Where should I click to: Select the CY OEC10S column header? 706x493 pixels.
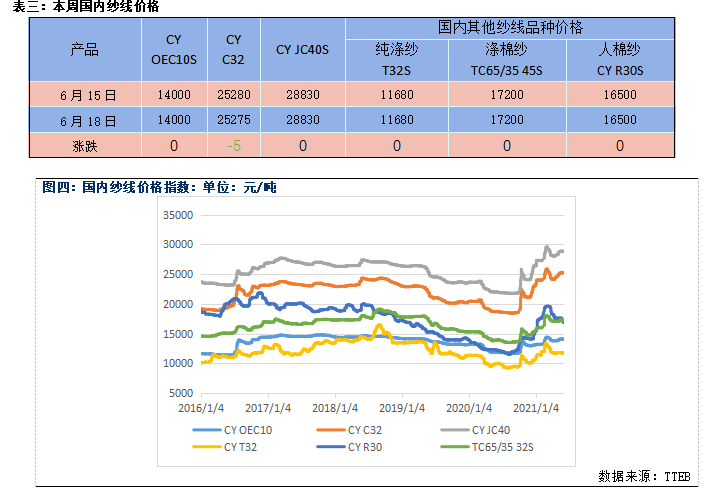pyautogui.click(x=174, y=49)
